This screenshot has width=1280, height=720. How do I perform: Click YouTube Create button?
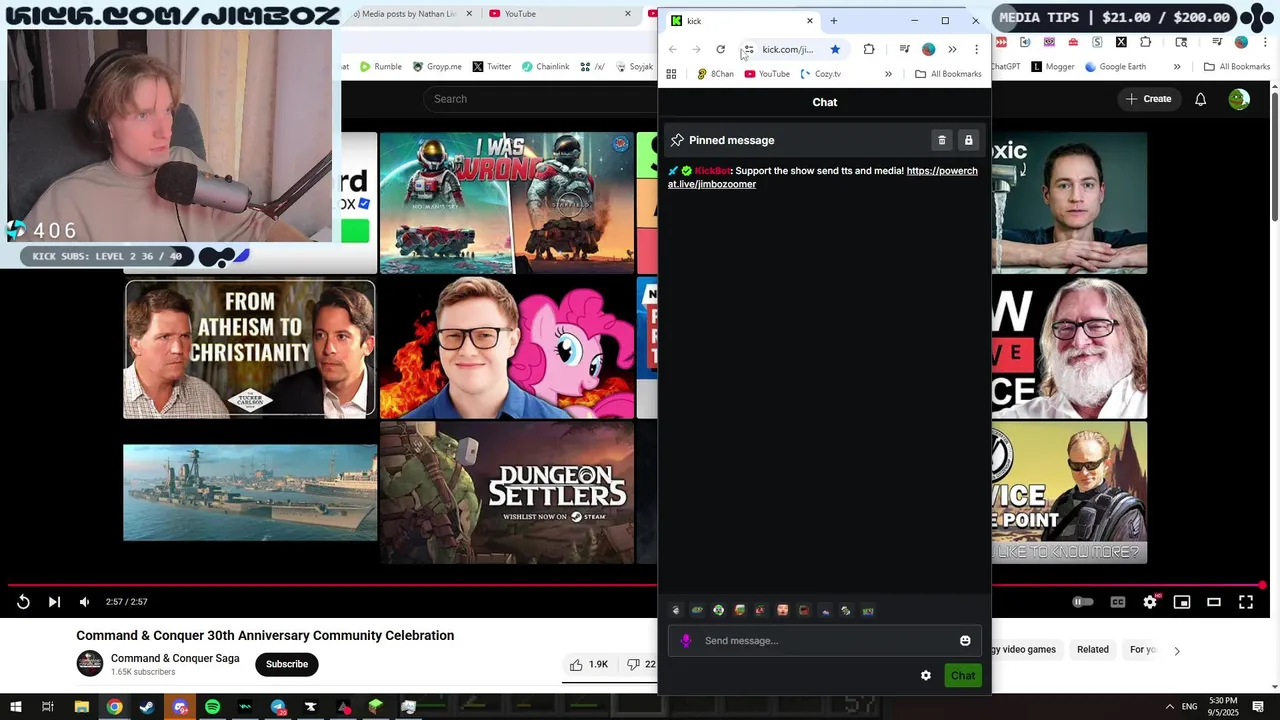(x=1148, y=99)
